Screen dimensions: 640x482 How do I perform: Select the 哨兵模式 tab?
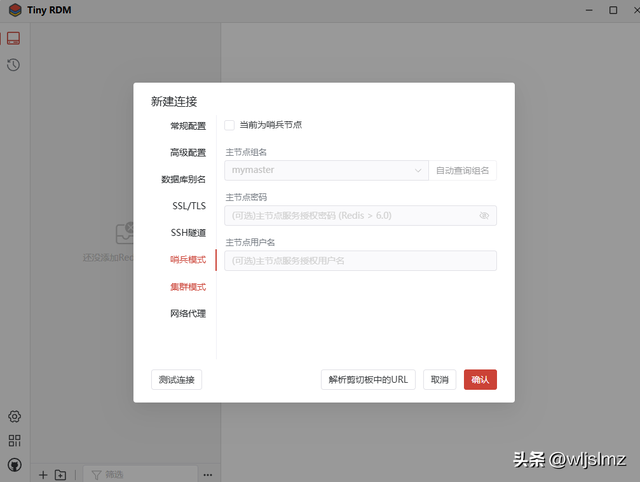pos(188,260)
